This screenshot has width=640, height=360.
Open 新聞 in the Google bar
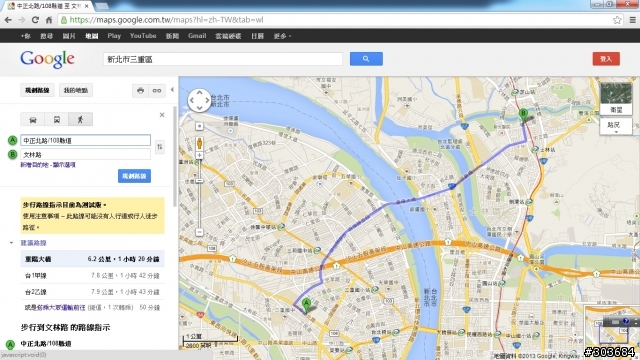click(x=172, y=36)
